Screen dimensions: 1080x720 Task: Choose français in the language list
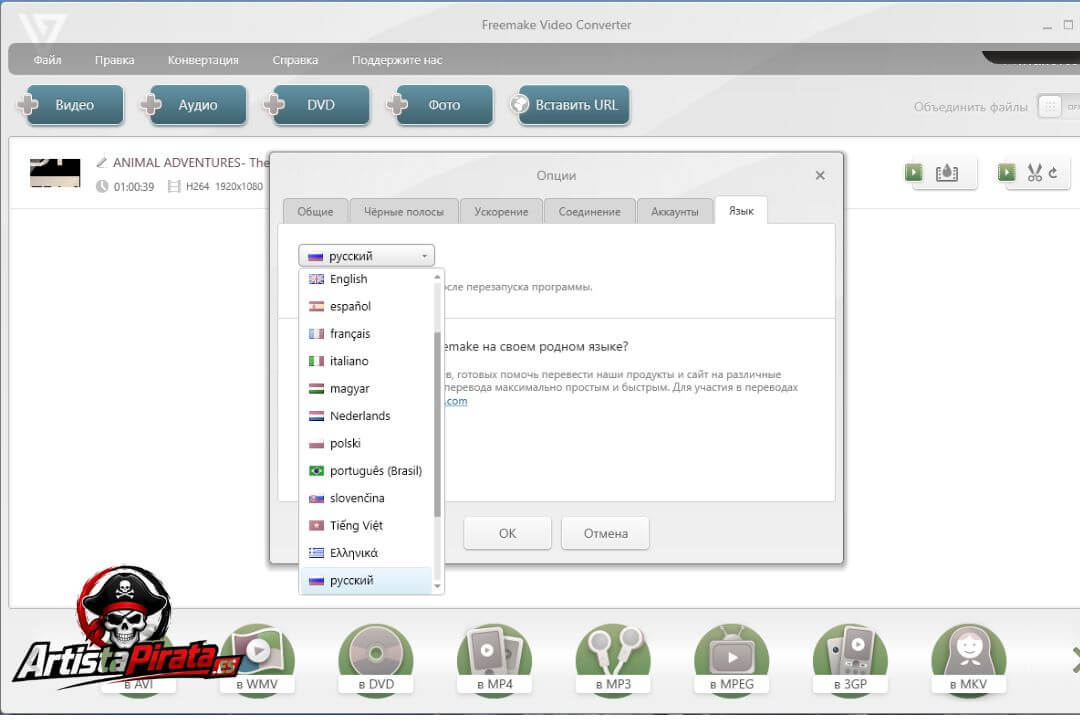(x=367, y=333)
